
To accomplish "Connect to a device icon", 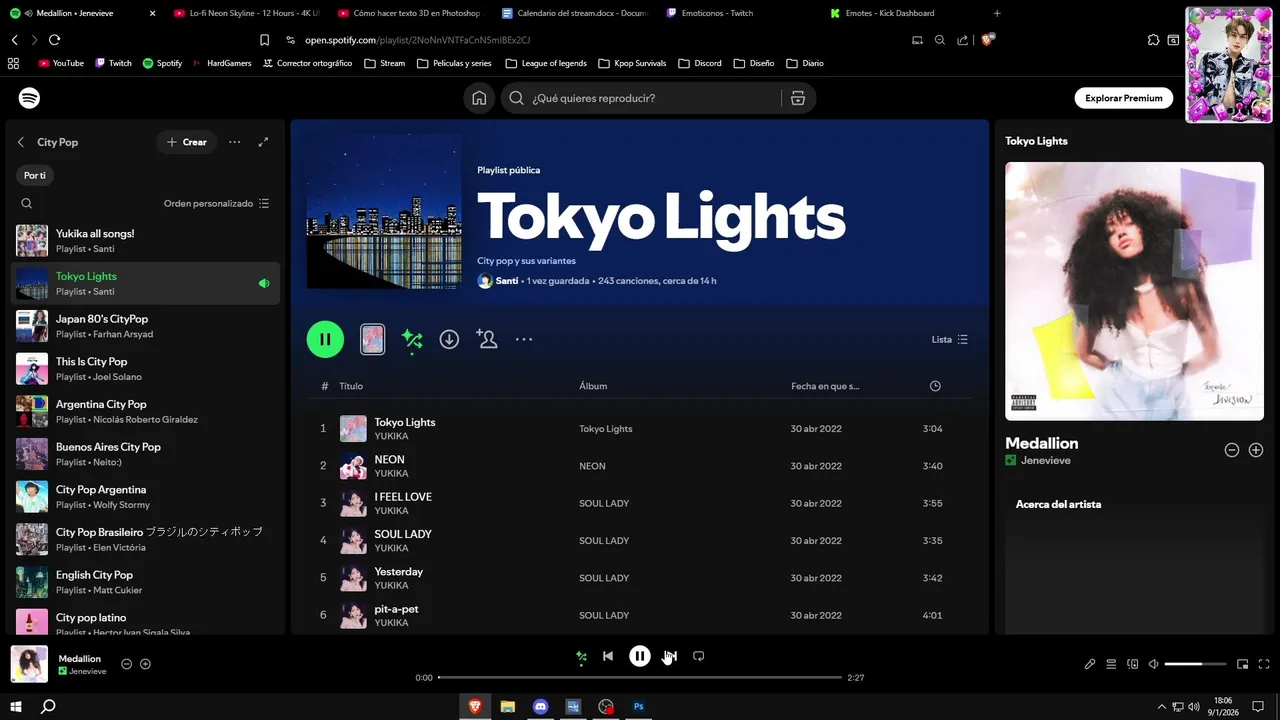I will tap(1133, 664).
